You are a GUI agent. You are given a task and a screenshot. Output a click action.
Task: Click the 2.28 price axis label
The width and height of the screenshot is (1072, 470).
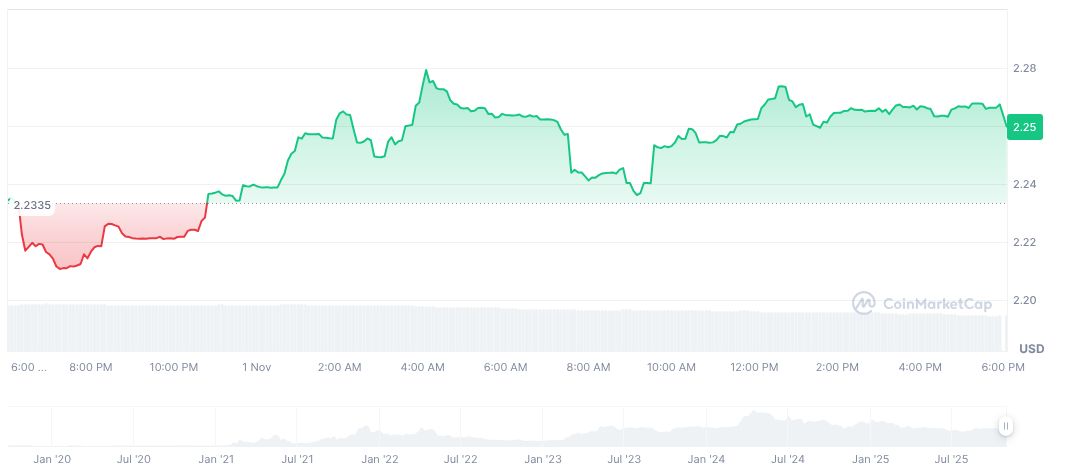[1023, 68]
